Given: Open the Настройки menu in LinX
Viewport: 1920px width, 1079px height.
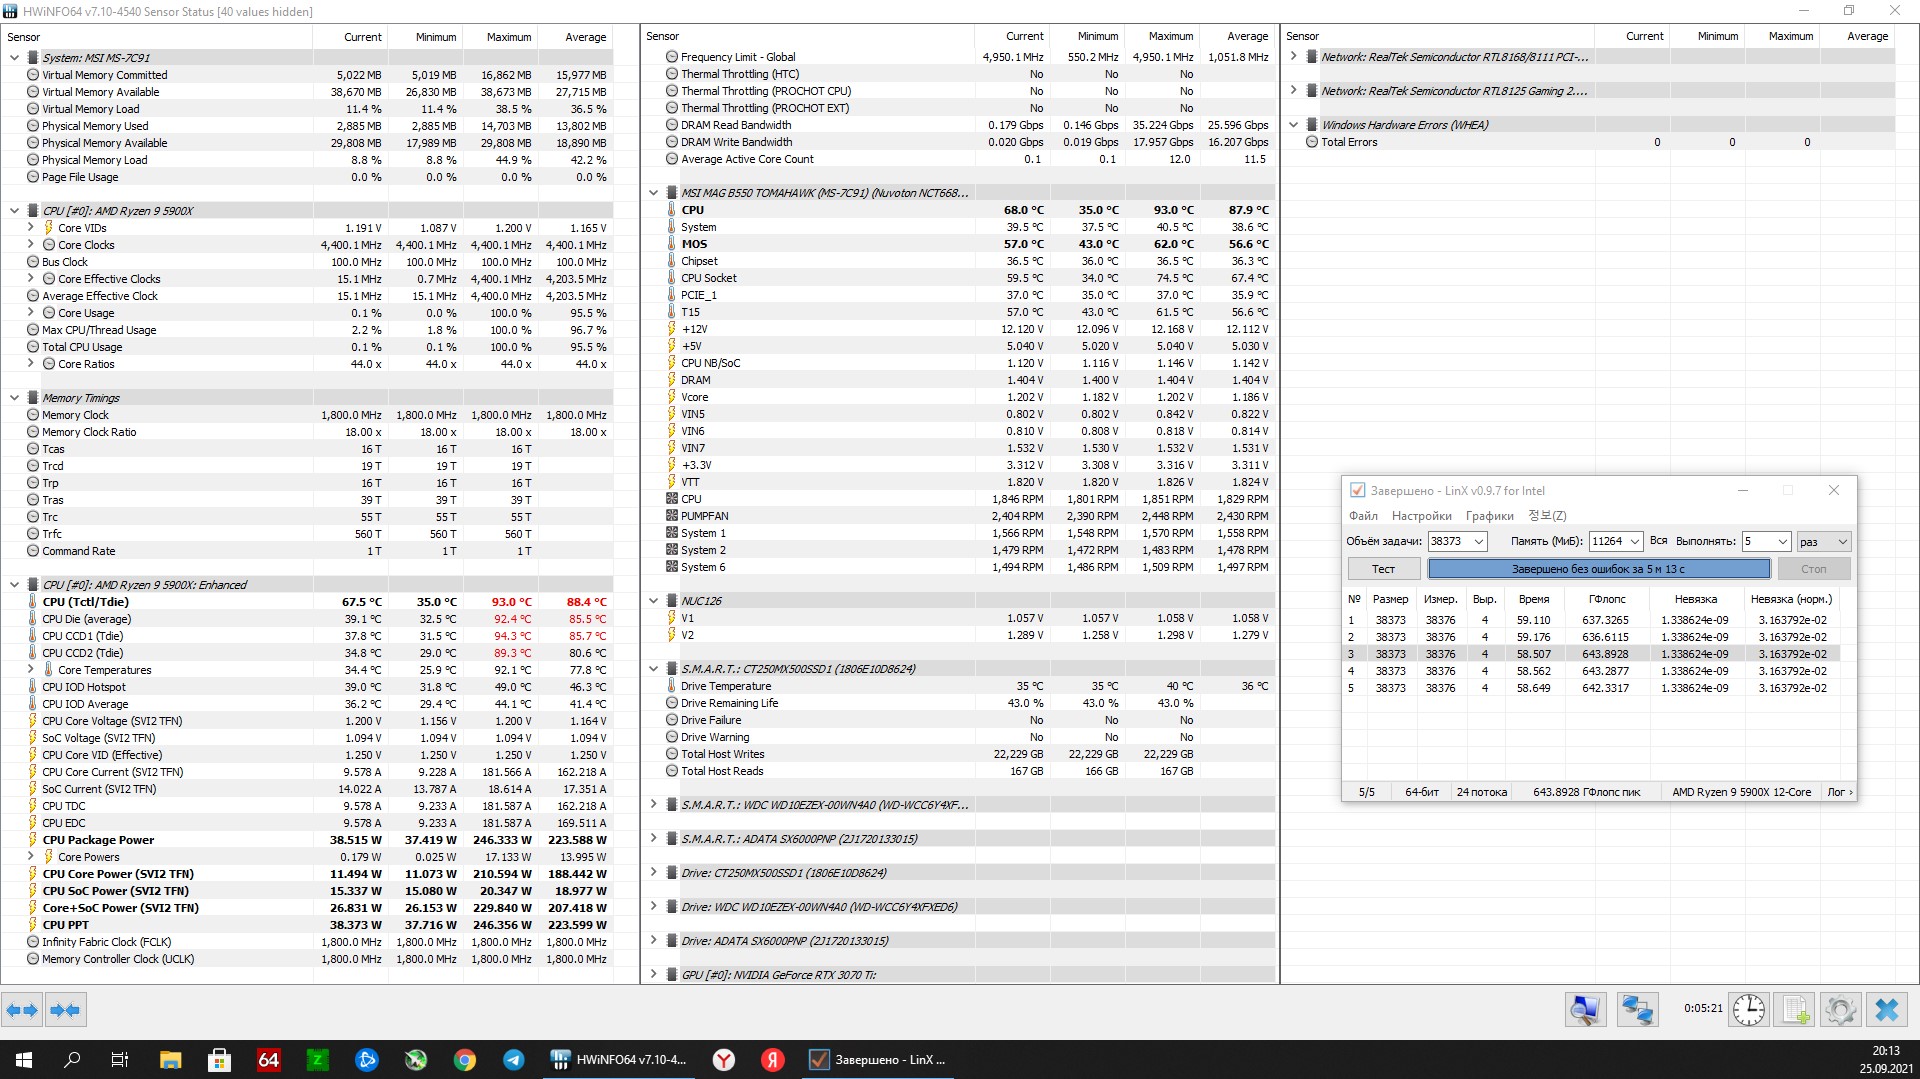Looking at the screenshot, I should pos(1422,516).
